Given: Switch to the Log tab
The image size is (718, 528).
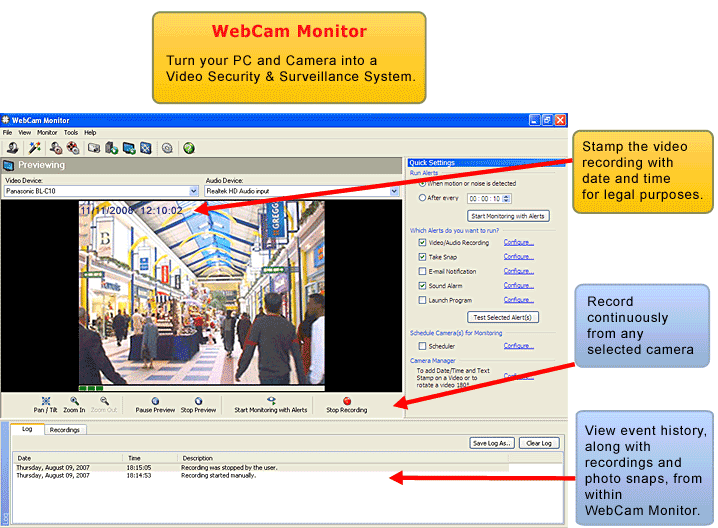Looking at the screenshot, I should [x=27, y=429].
